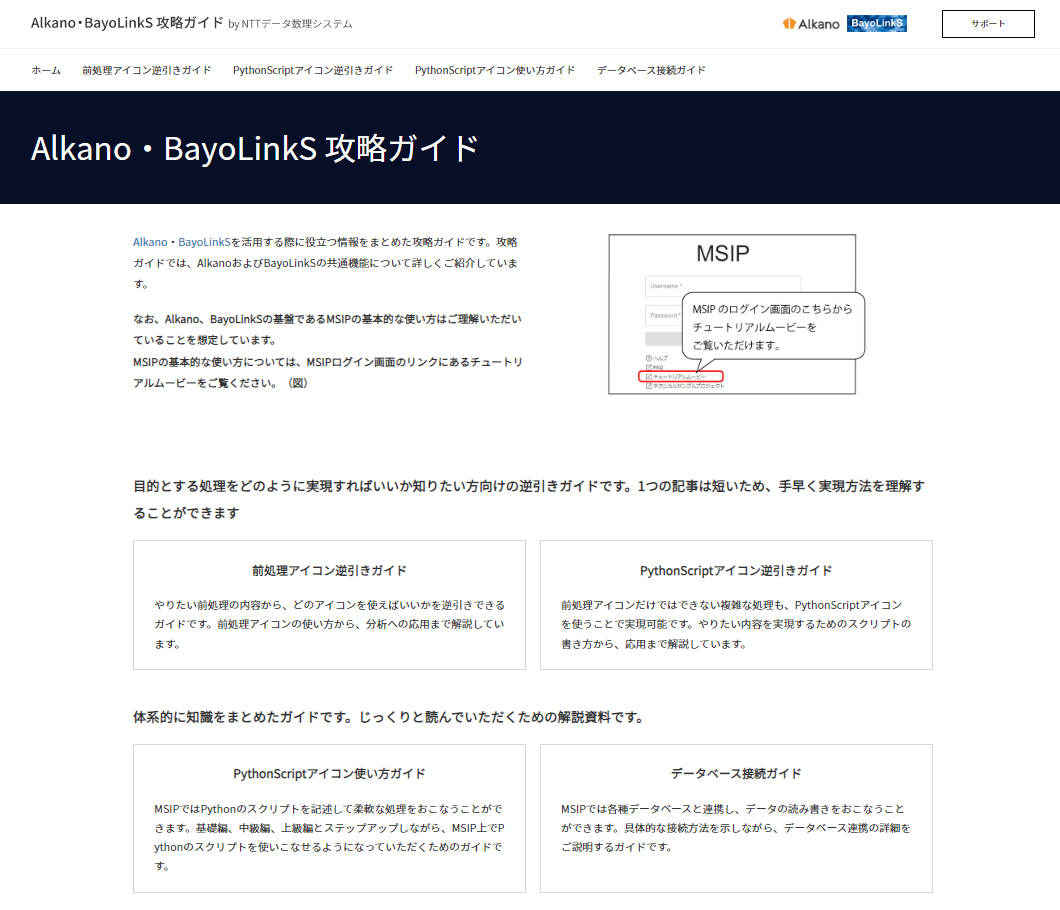Click the site title Alkano・BayoLinkS 攻略ガイド
The image size is (1060, 910).
127,23
